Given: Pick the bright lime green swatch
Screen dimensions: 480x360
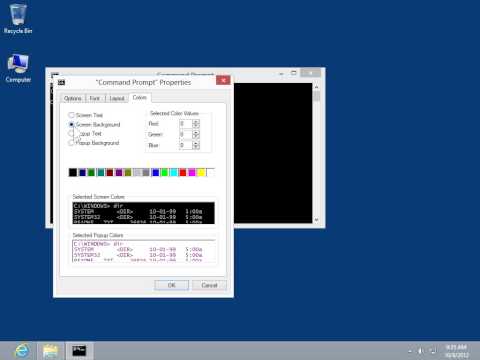Looking at the screenshot, I should point(164,172).
